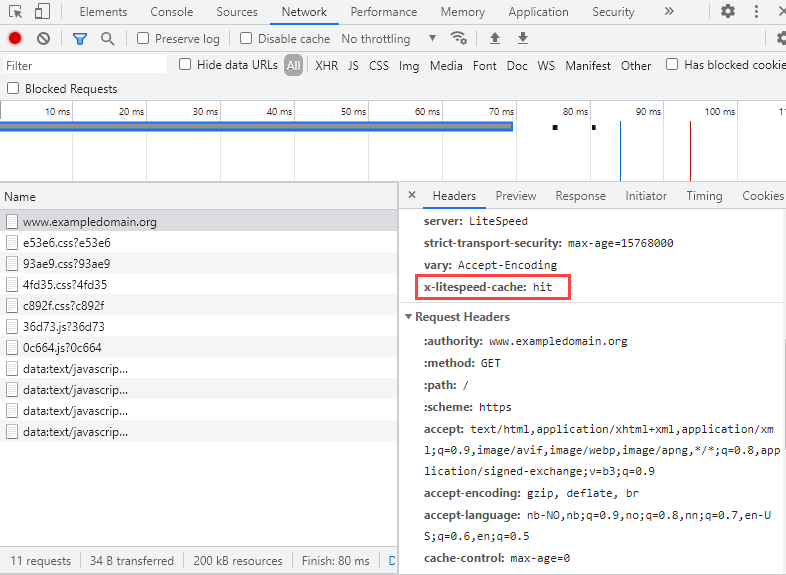The height and width of the screenshot is (575, 786).
Task: Export HAR file with the download arrow
Action: [523, 38]
